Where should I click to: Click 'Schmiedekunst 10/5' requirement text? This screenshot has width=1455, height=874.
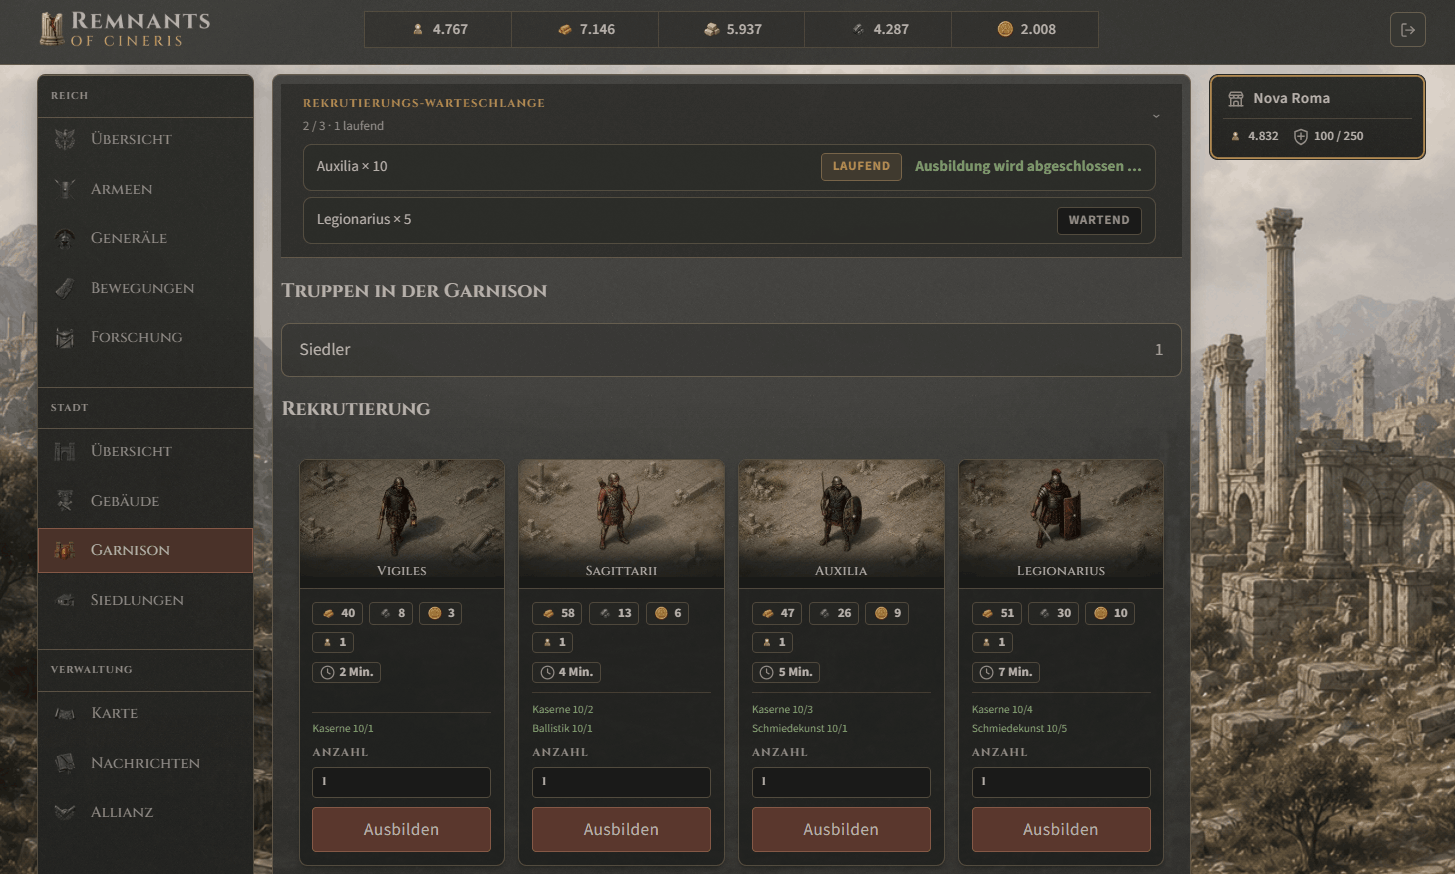tap(1019, 729)
